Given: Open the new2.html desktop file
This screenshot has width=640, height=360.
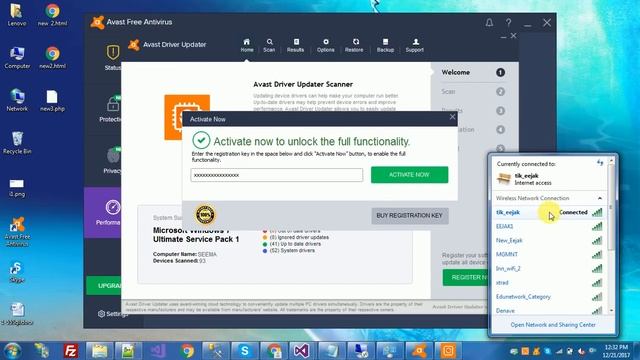Looking at the screenshot, I should tap(52, 58).
